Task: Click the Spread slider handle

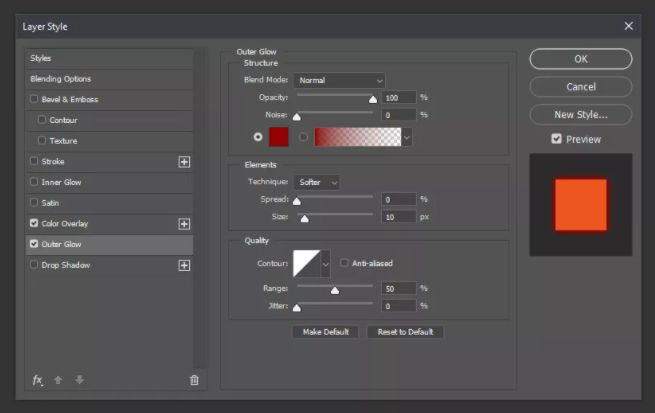Action: [297, 201]
